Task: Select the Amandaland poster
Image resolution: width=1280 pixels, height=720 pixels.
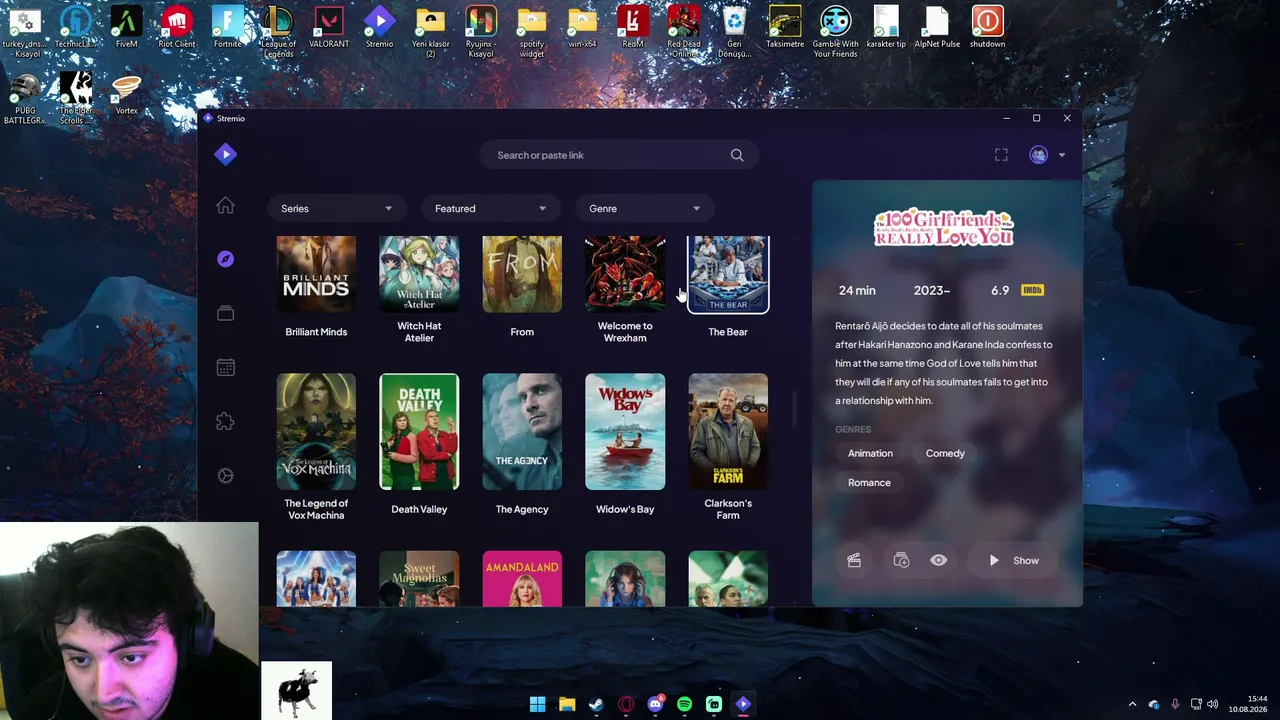Action: (522, 579)
